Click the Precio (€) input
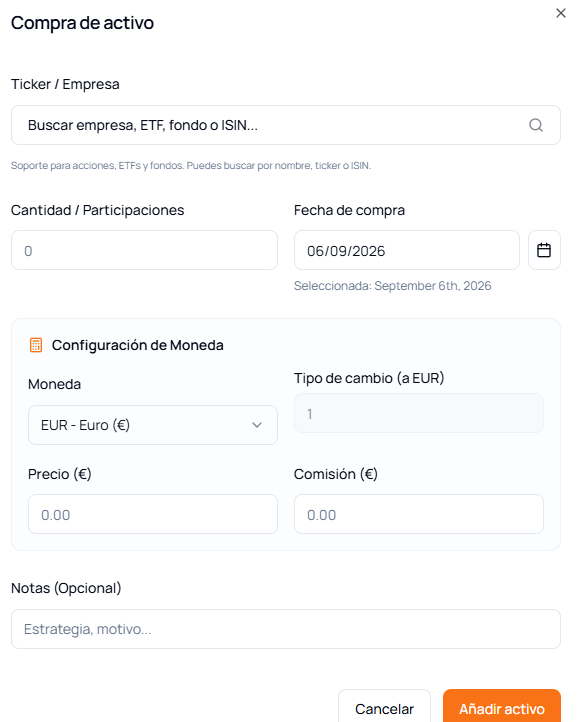The height and width of the screenshot is (722, 577). point(152,514)
